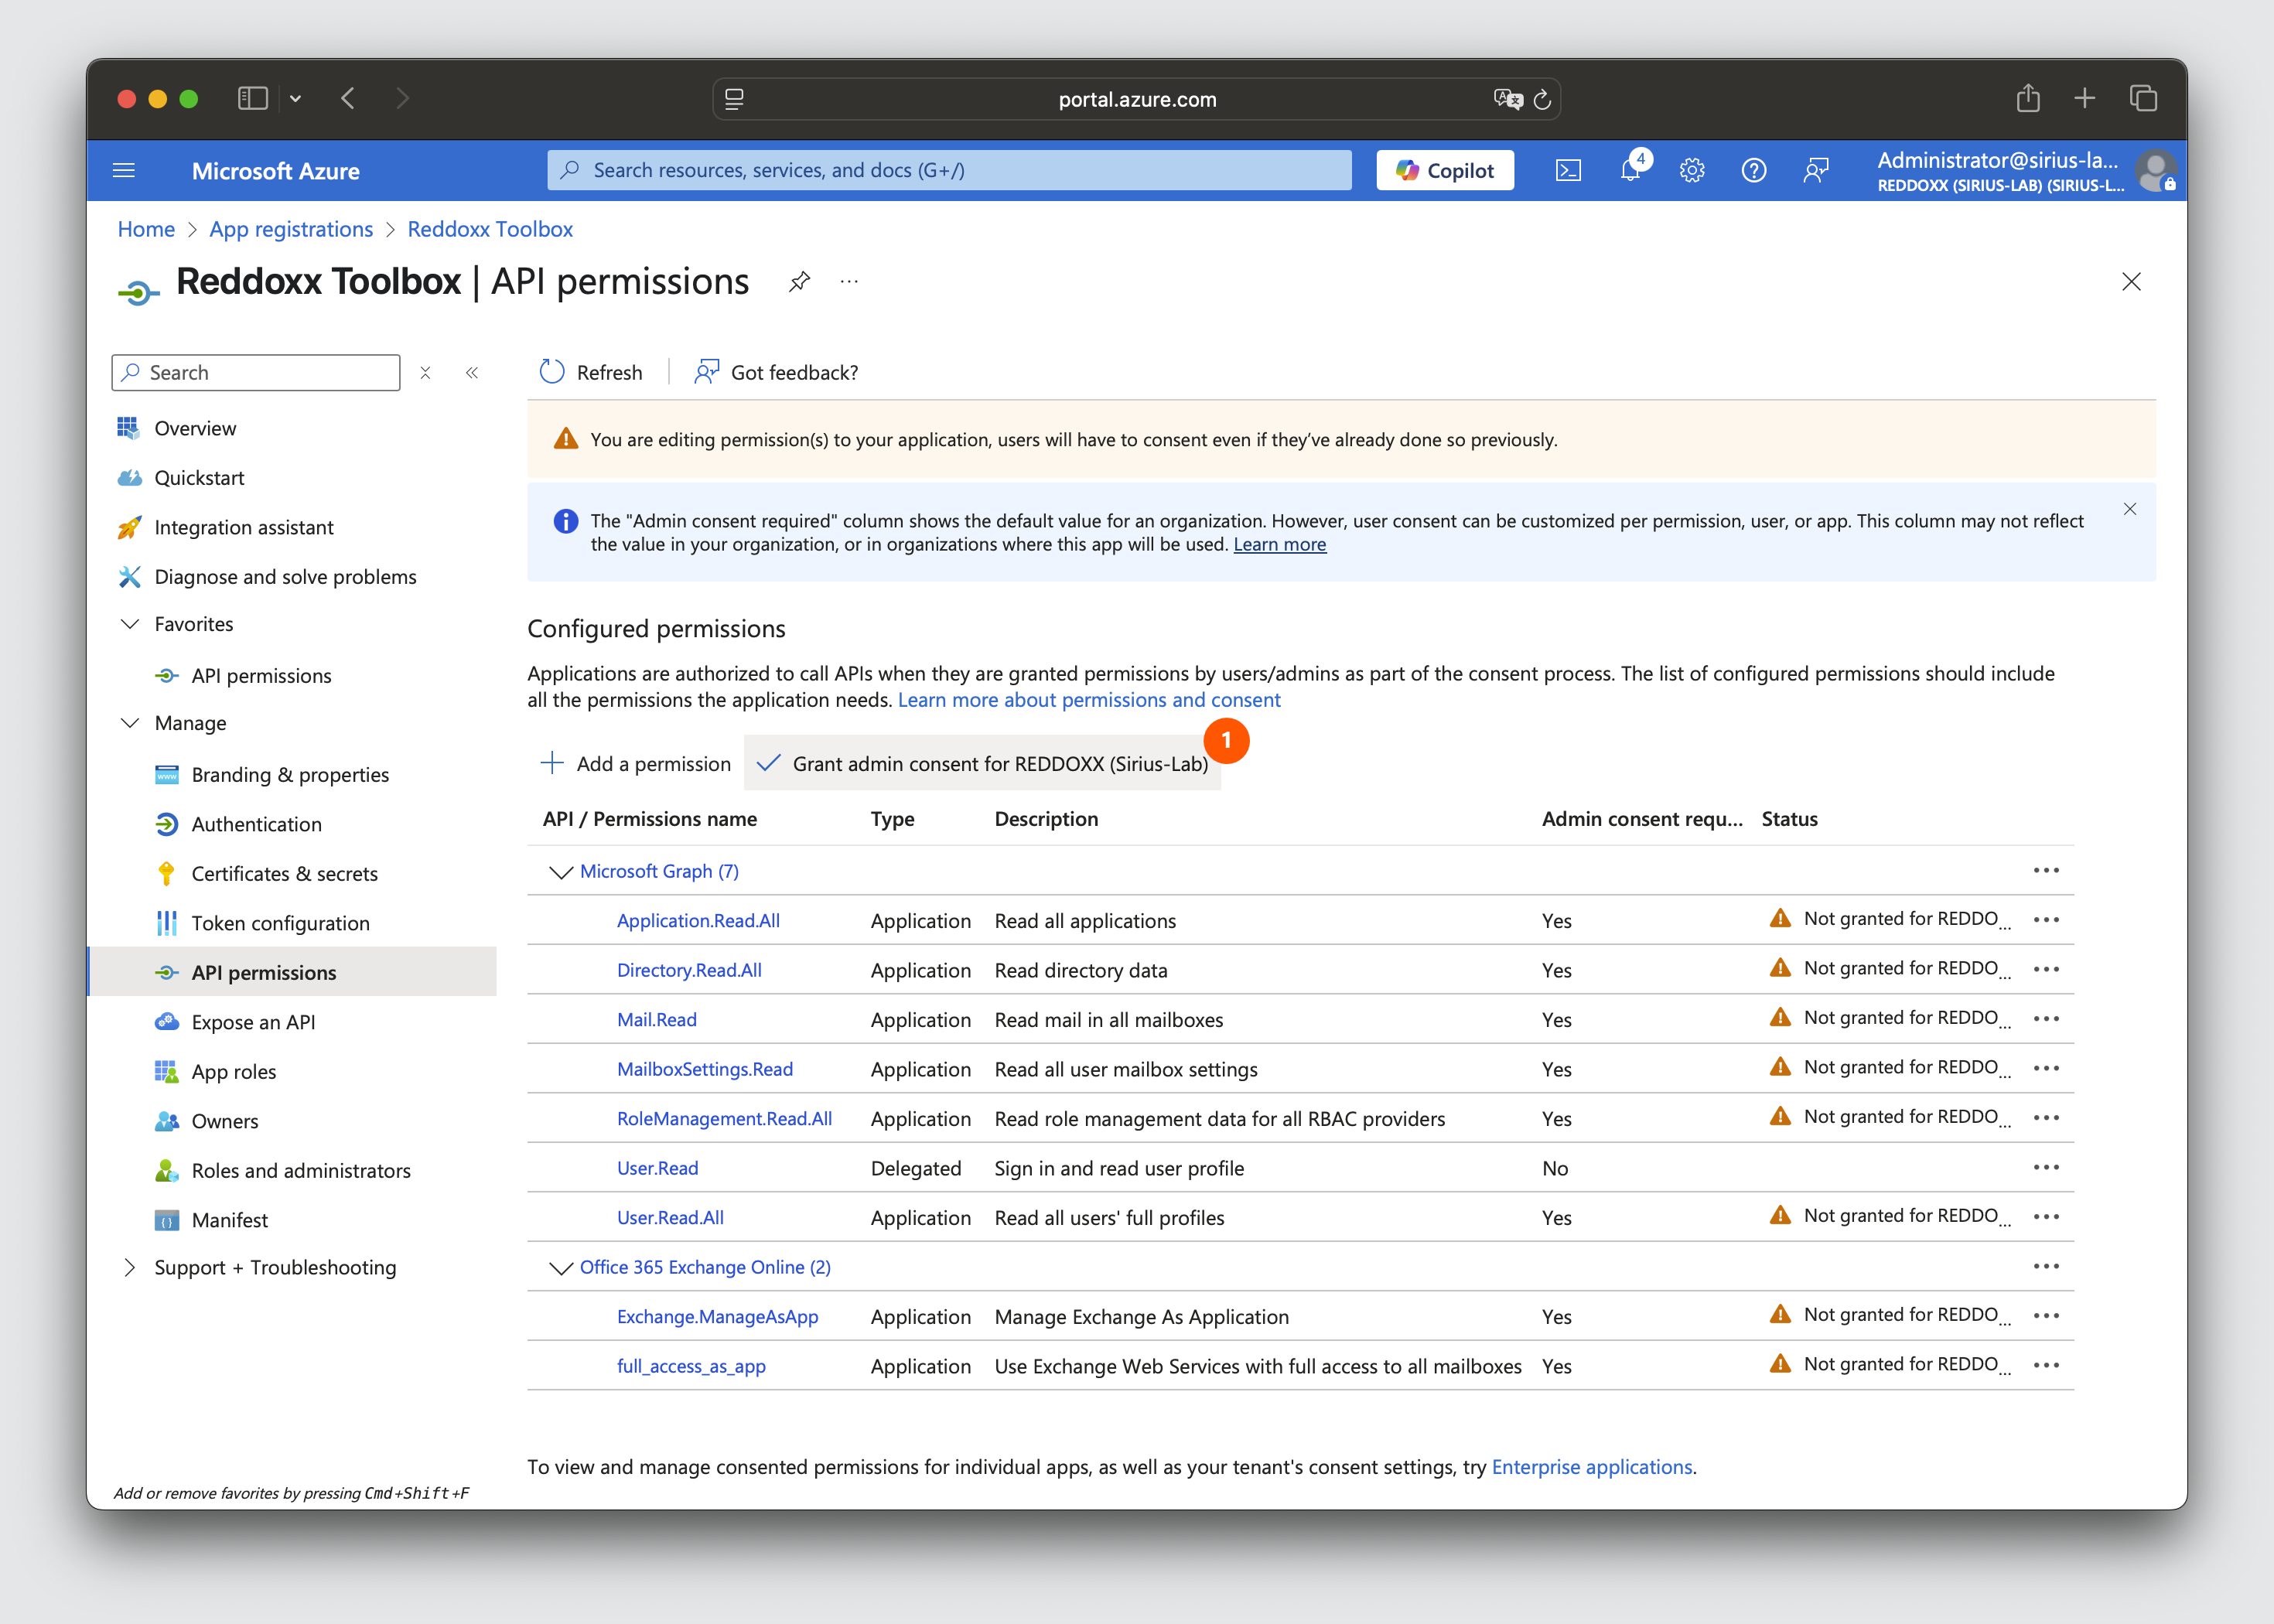Open the Application.Read.All permission
Image resolution: width=2274 pixels, height=1624 pixels.
click(x=698, y=921)
